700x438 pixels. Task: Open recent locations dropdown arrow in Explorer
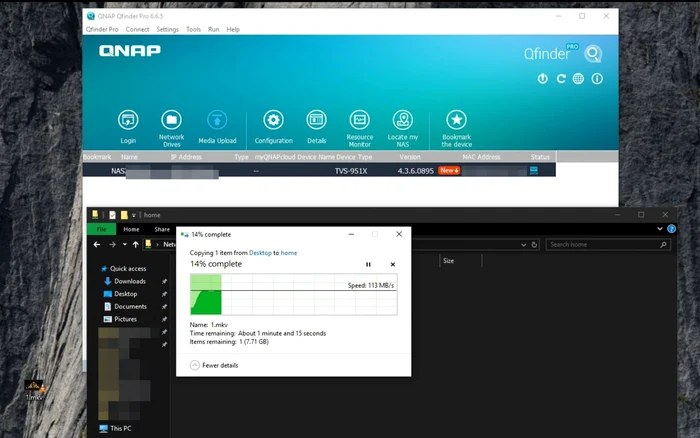(x=125, y=245)
